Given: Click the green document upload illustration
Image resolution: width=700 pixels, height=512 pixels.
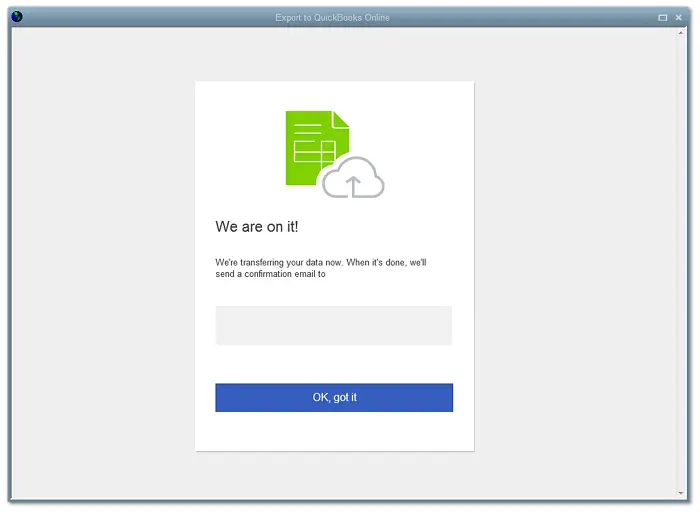Looking at the screenshot, I should (x=335, y=154).
